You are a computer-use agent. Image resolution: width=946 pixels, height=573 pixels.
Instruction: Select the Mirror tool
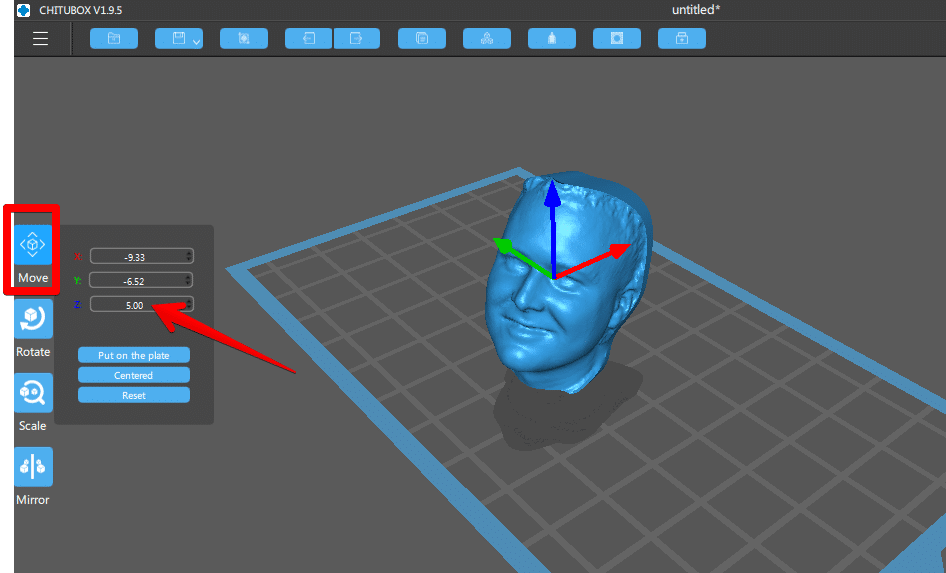click(x=33, y=466)
